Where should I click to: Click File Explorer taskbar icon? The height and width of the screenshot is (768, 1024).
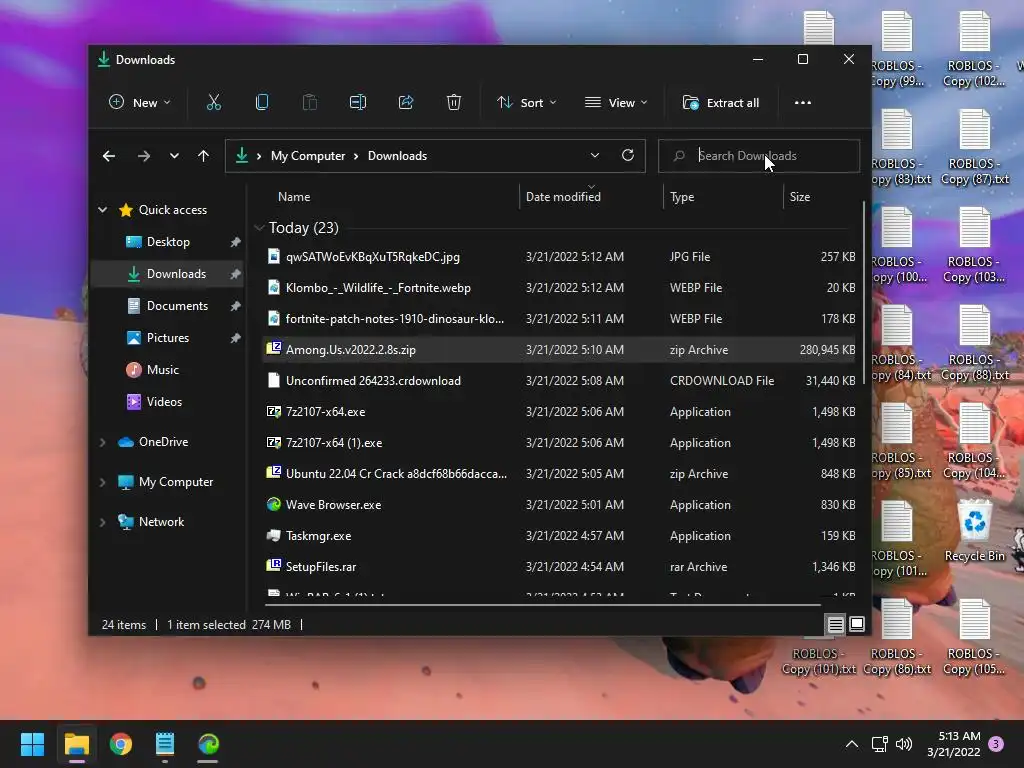[76, 744]
